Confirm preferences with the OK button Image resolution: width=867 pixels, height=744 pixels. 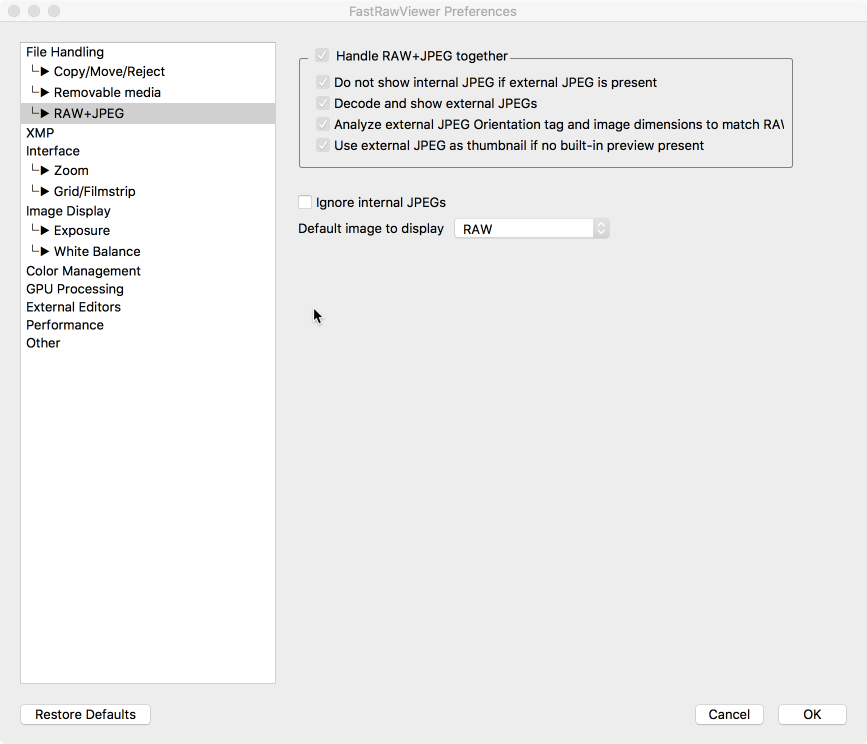[811, 714]
